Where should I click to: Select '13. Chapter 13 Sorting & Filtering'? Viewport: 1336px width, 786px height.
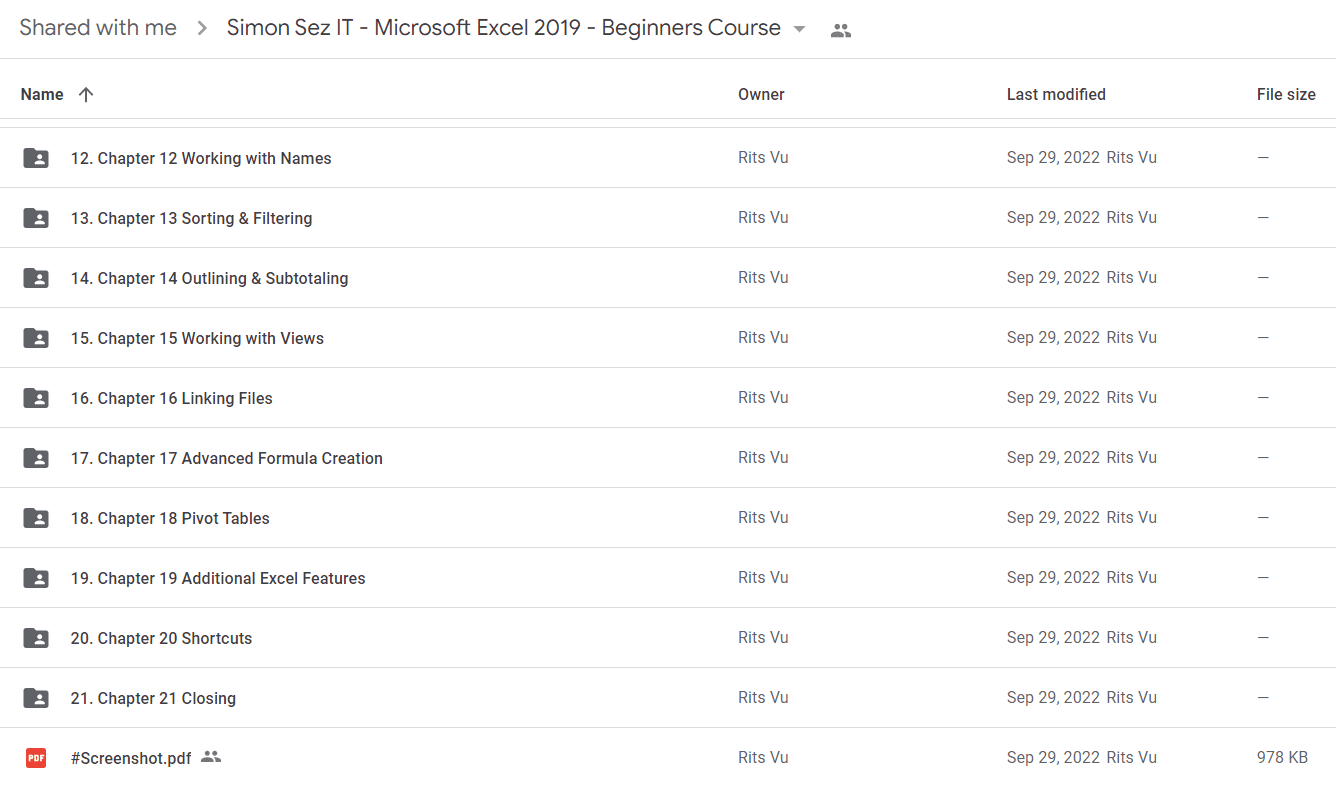[x=191, y=218]
